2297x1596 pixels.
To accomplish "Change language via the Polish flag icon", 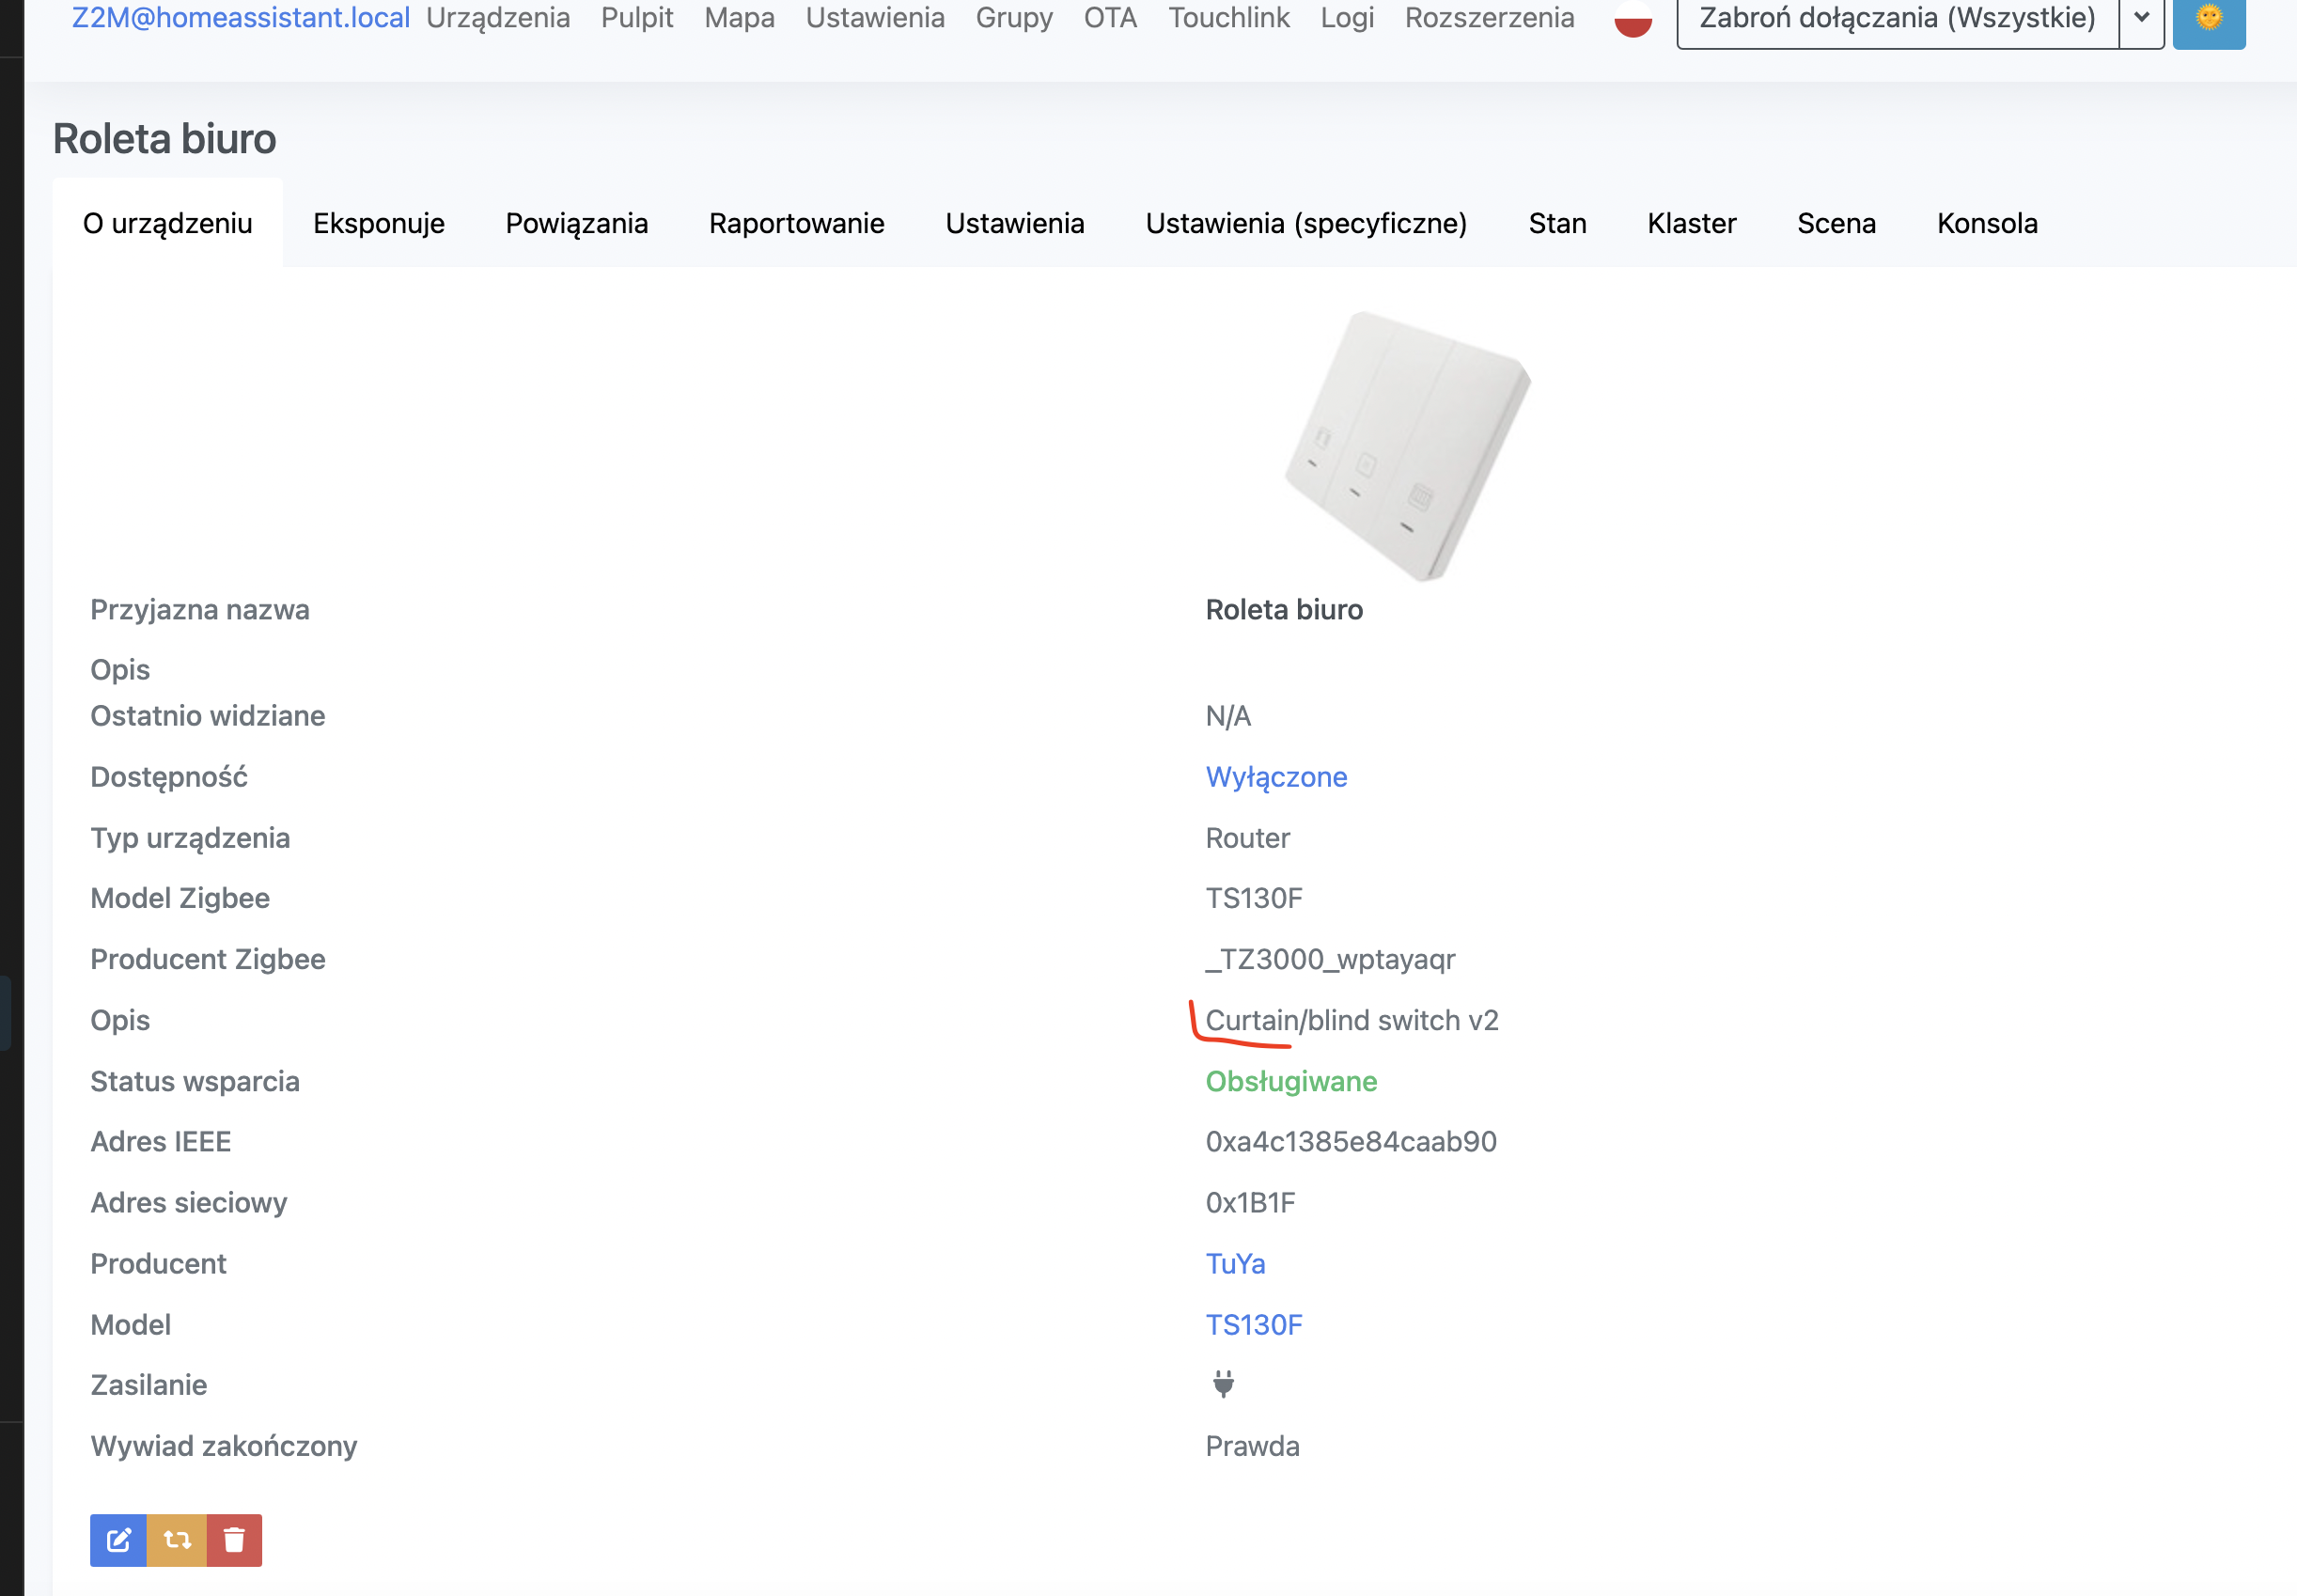I will tap(1632, 18).
